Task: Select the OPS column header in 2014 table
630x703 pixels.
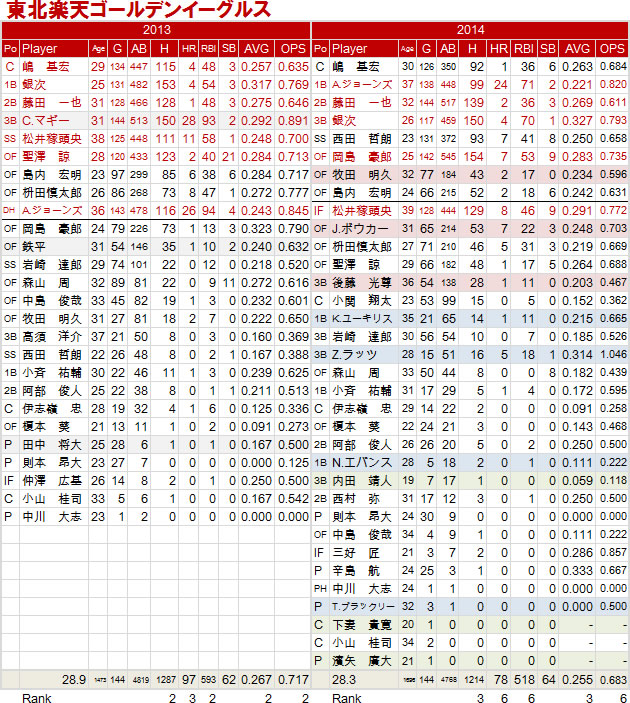Action: tap(612, 48)
